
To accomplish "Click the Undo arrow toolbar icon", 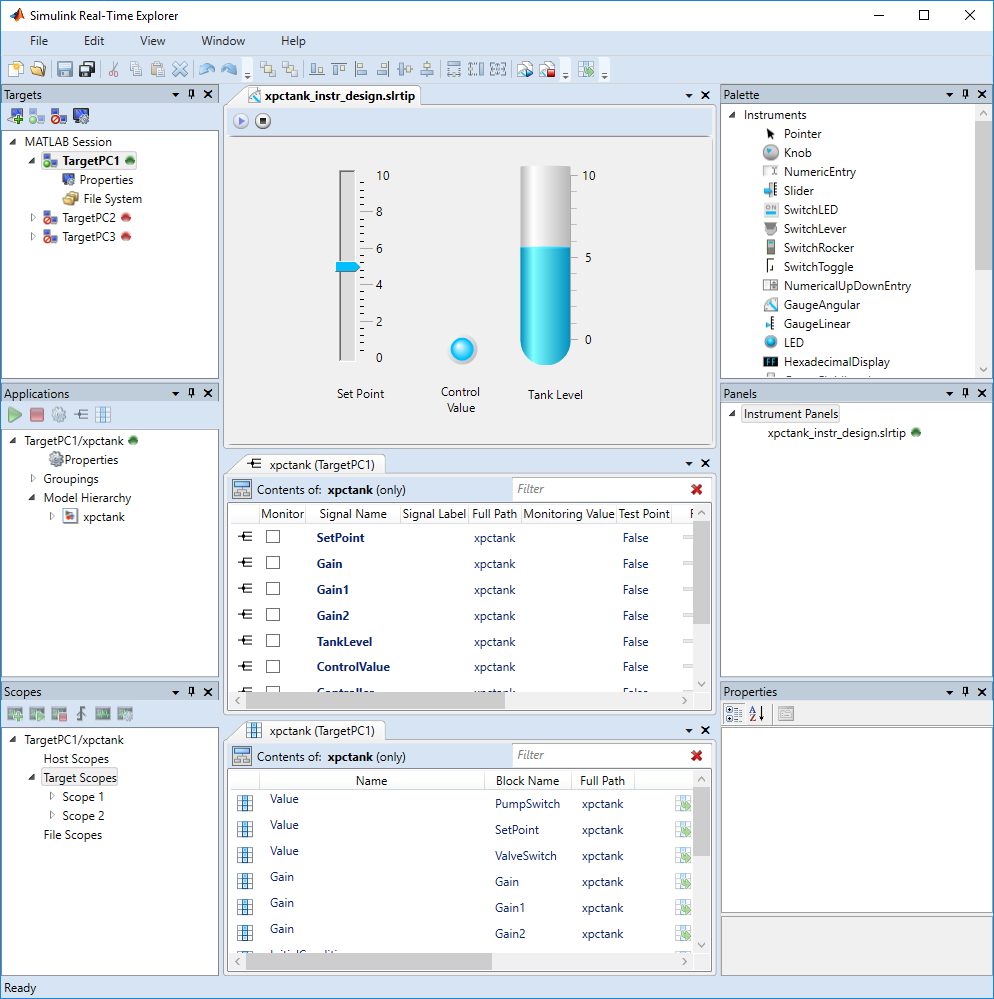I will click(x=206, y=69).
